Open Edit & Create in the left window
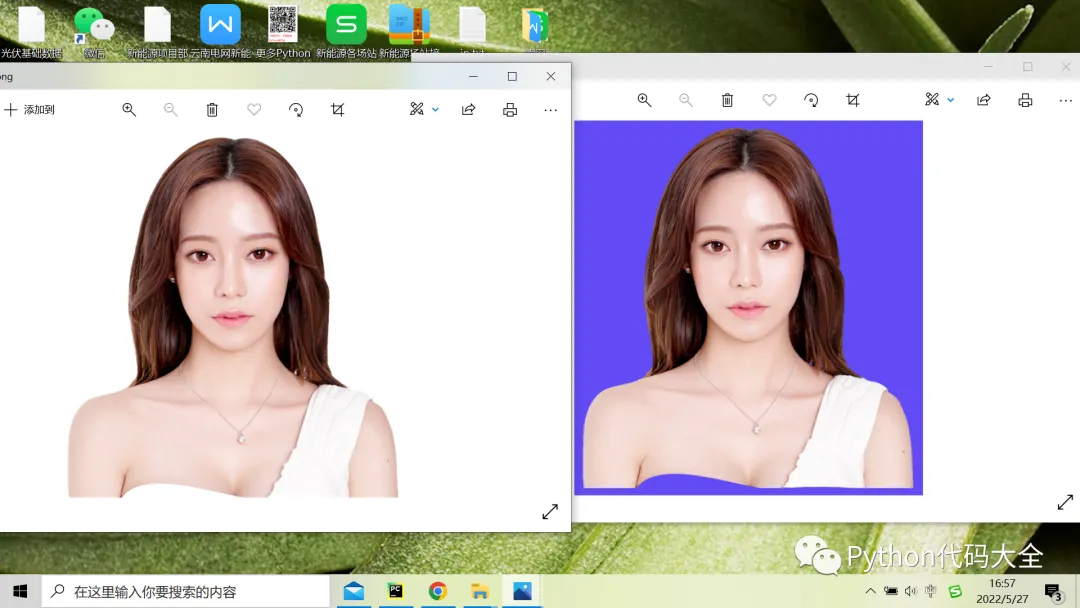Screen dimensions: 1080x608 click(x=417, y=109)
